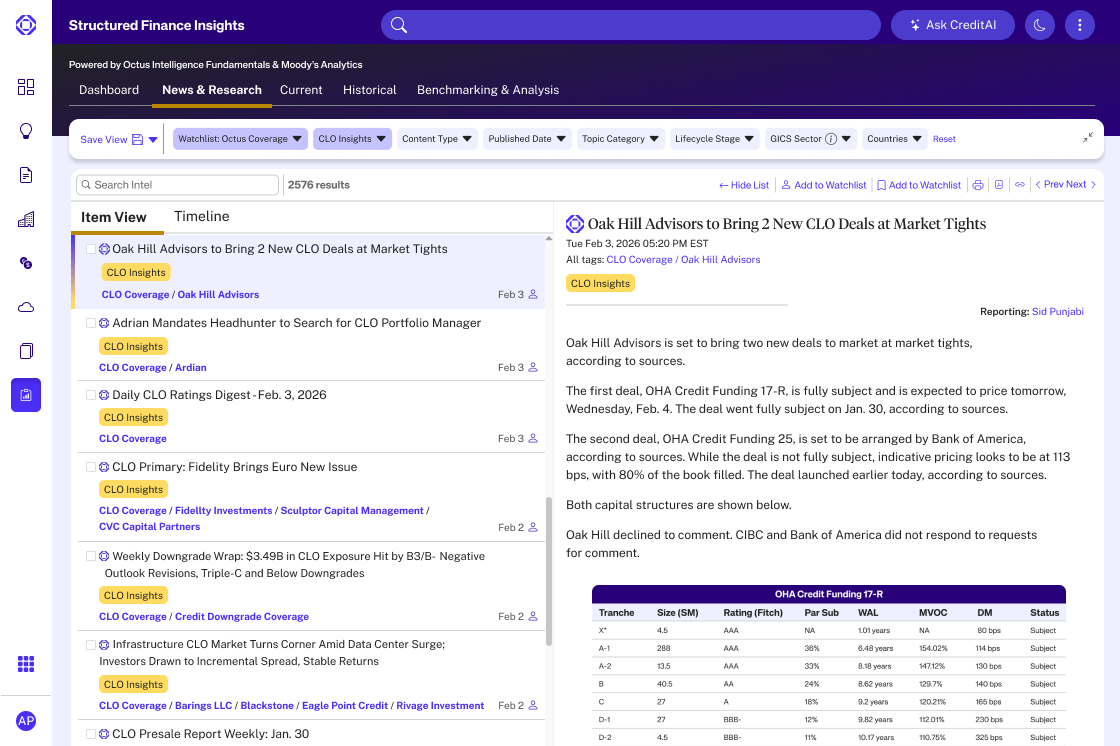Open reporter Sid Punjabi's profile link
Viewport: 1120px width, 746px height.
(x=1057, y=311)
